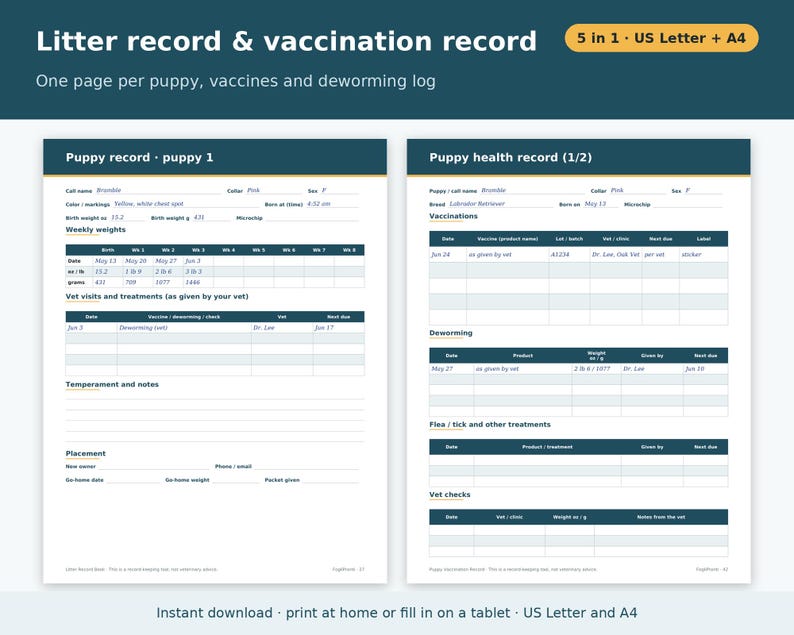Click the '2 lb 6 / 1077' weight cell
The height and width of the screenshot is (635, 794).
pos(597,369)
